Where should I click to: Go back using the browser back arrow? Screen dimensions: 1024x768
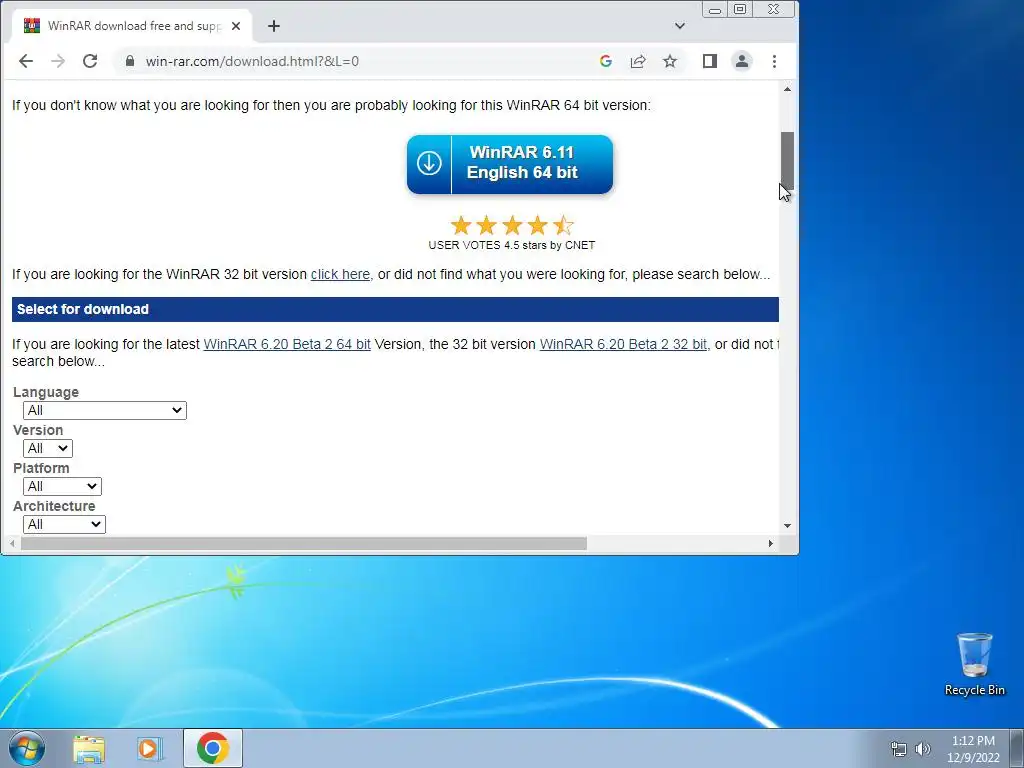tap(25, 61)
